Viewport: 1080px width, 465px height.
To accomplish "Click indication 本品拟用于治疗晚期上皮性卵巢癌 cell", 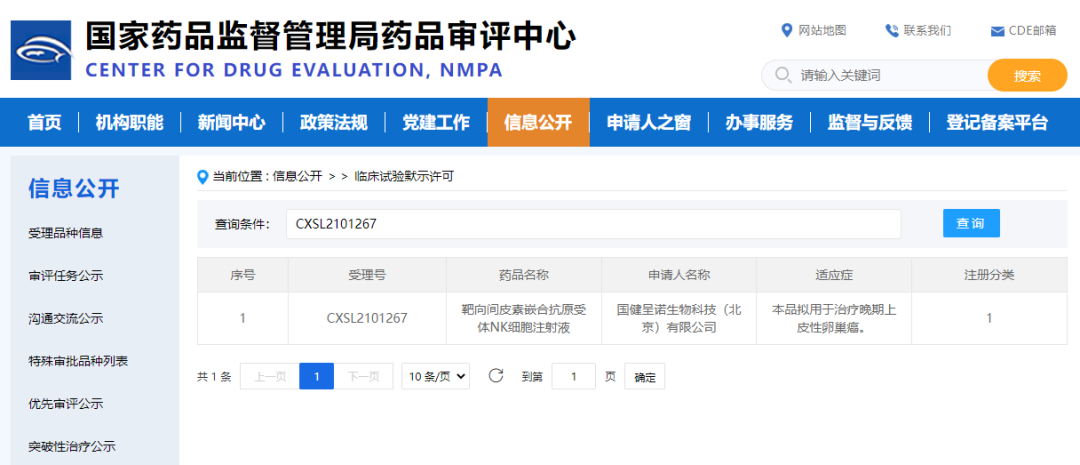I will (x=834, y=318).
